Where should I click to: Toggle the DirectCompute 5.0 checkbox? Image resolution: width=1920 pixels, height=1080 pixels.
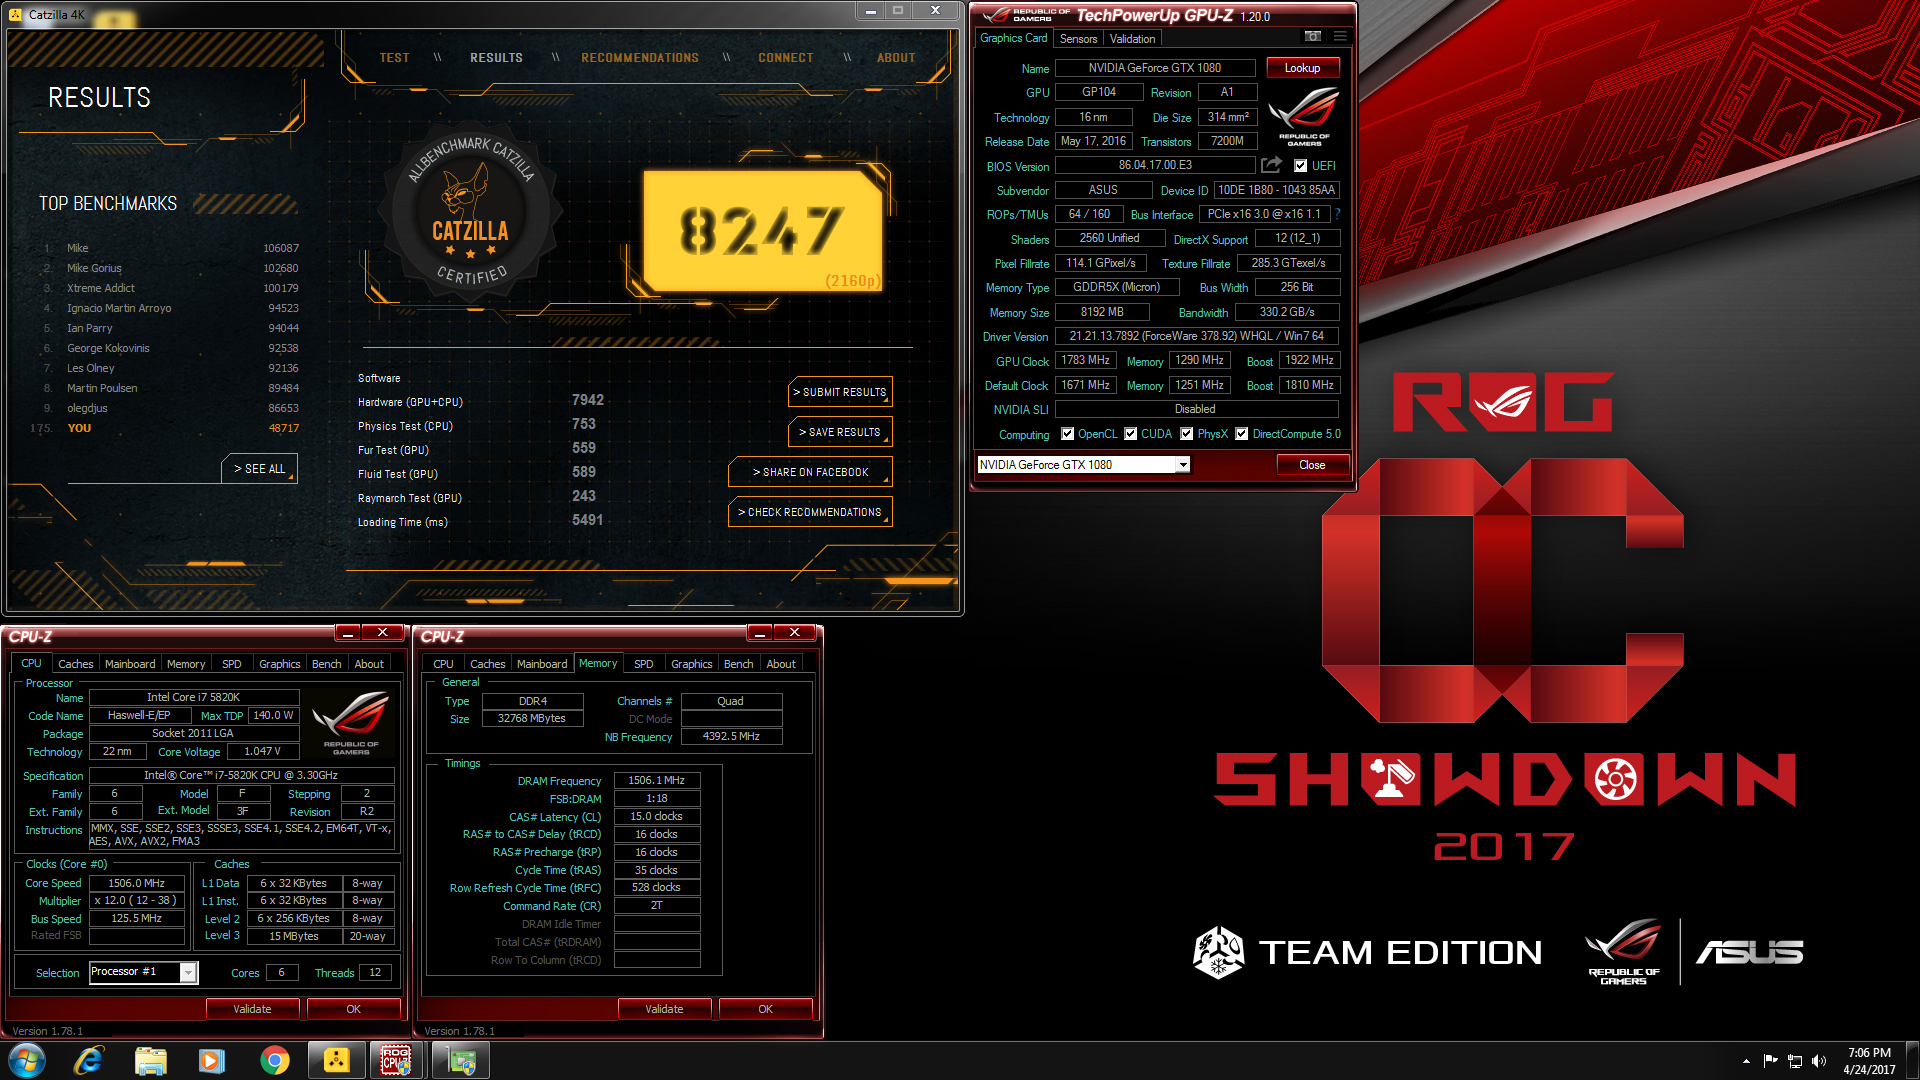coord(1241,434)
